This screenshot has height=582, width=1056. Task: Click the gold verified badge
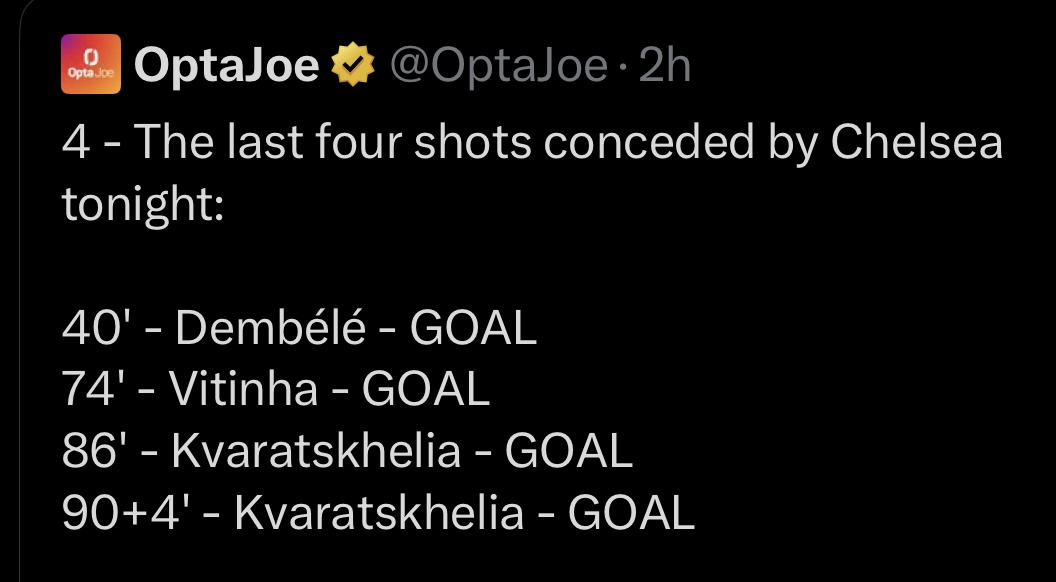(x=353, y=65)
